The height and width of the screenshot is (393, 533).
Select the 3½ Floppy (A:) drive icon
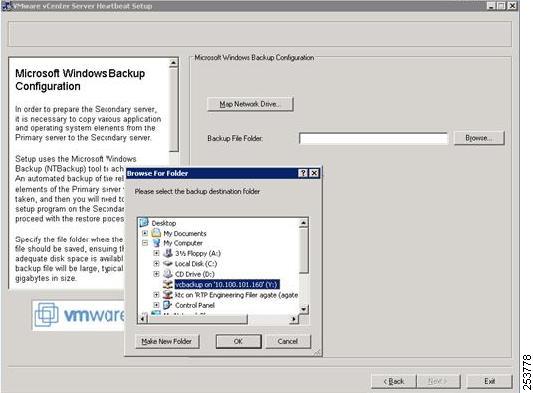point(168,253)
